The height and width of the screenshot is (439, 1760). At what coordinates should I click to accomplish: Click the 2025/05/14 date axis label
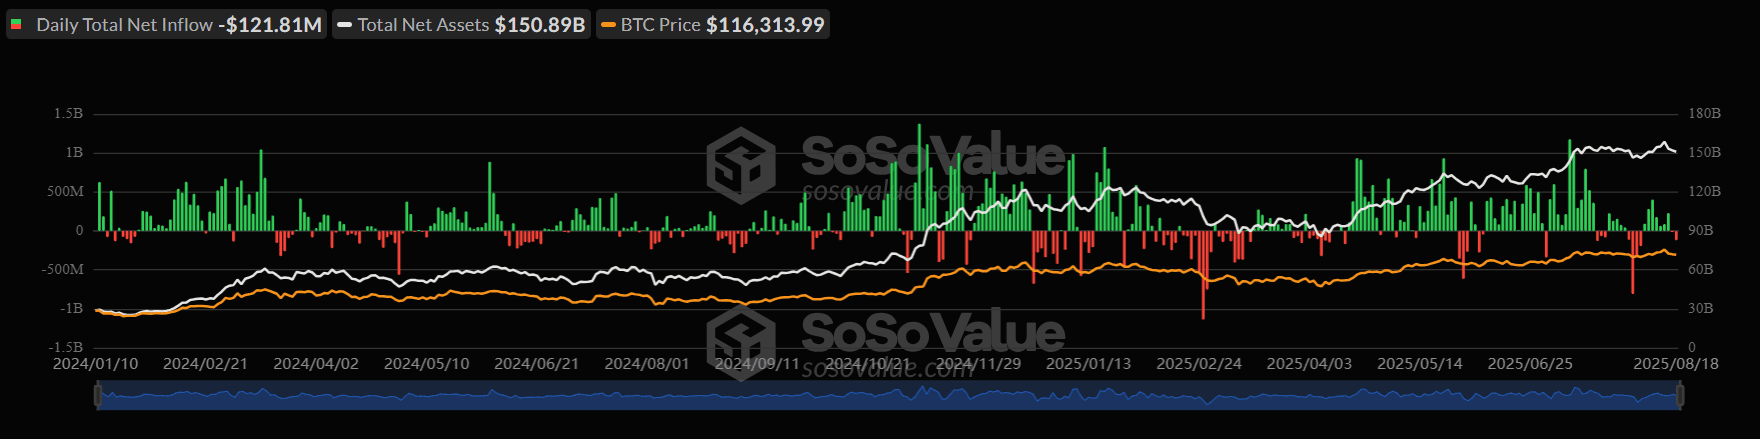pyautogui.click(x=1420, y=364)
